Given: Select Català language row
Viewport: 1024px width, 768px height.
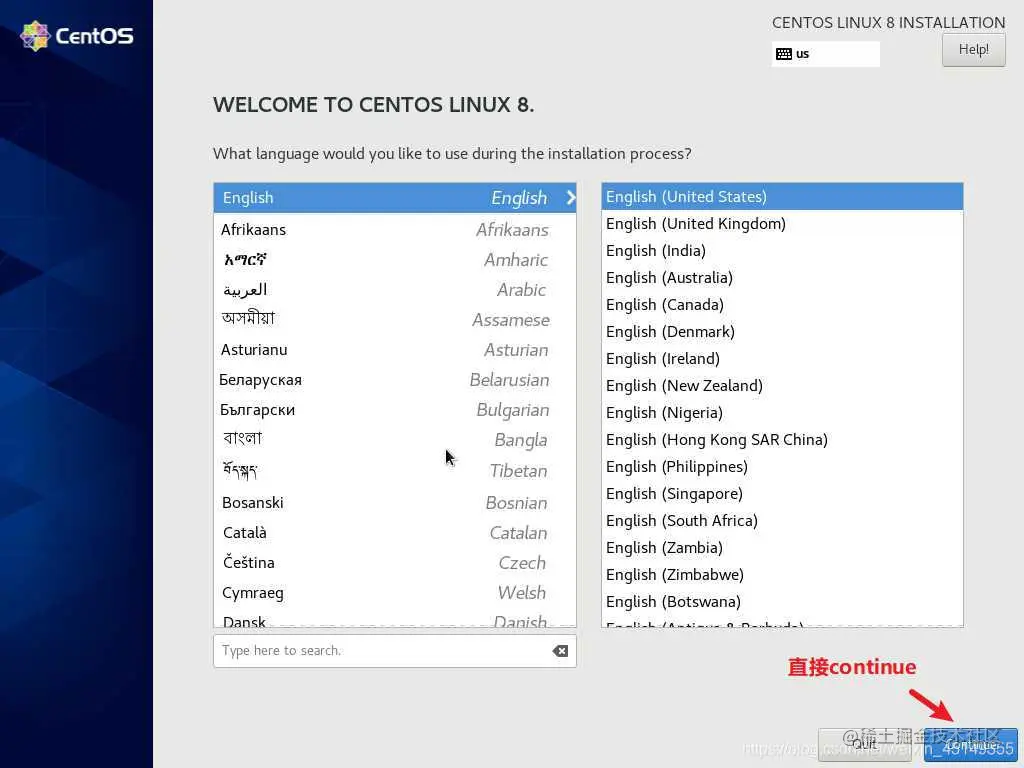Looking at the screenshot, I should coord(394,533).
